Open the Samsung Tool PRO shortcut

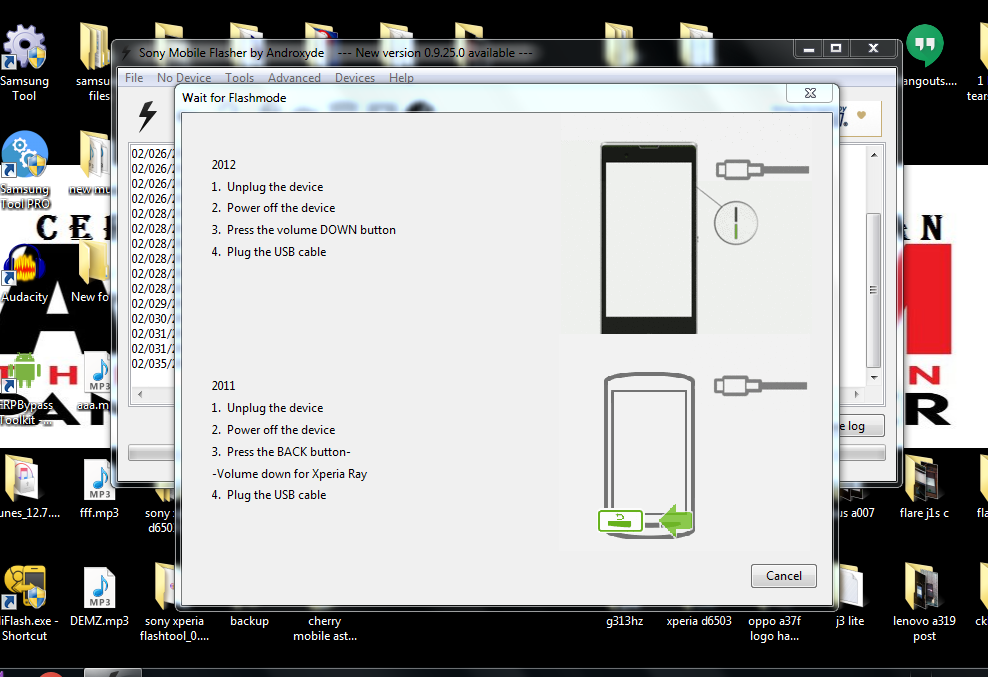tap(24, 170)
